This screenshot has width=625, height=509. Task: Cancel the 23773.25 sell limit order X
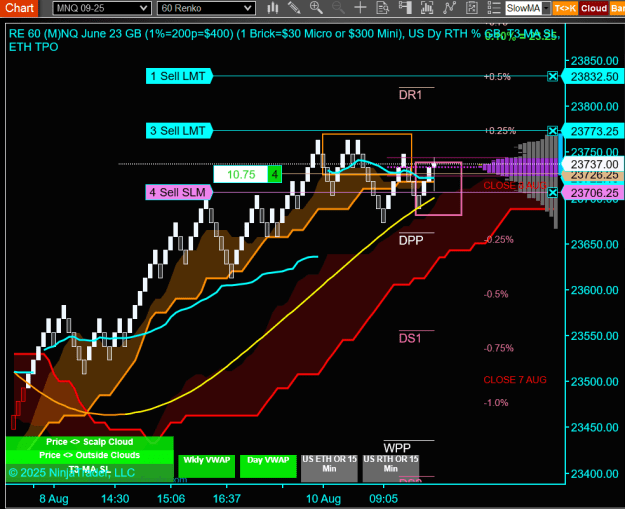click(552, 131)
